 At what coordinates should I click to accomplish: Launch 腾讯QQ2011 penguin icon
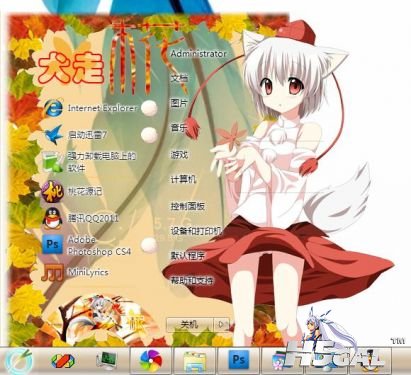point(53,218)
